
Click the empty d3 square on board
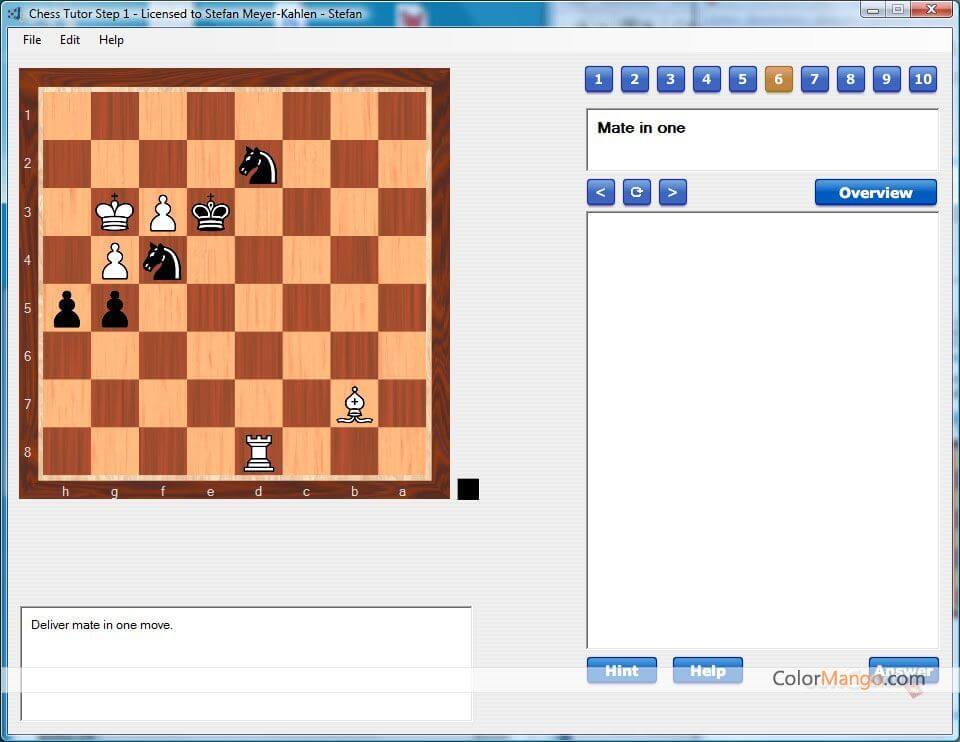[259, 212]
